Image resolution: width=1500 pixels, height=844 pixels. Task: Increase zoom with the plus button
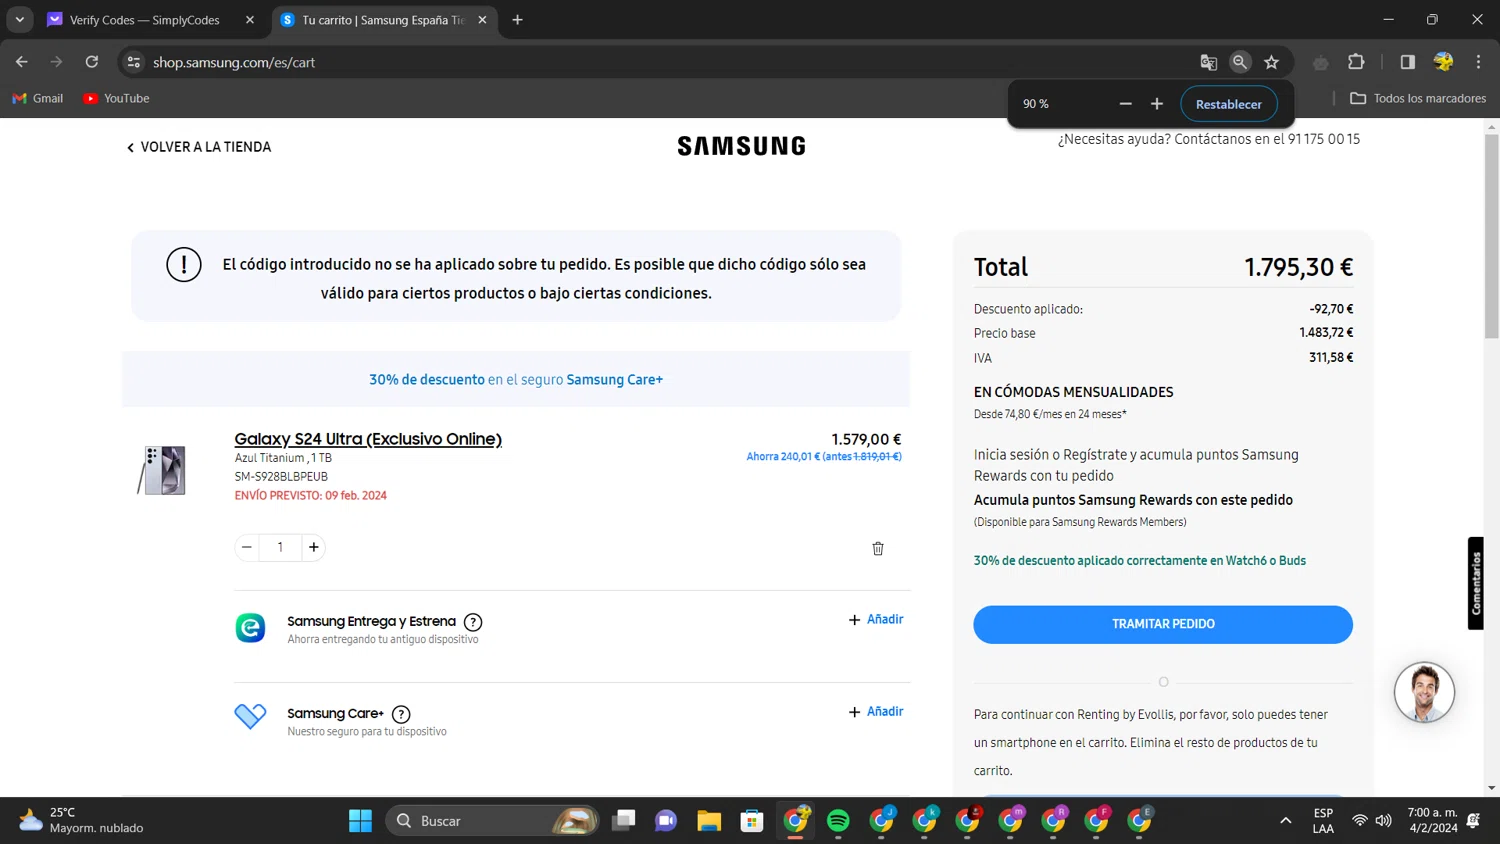(1157, 104)
